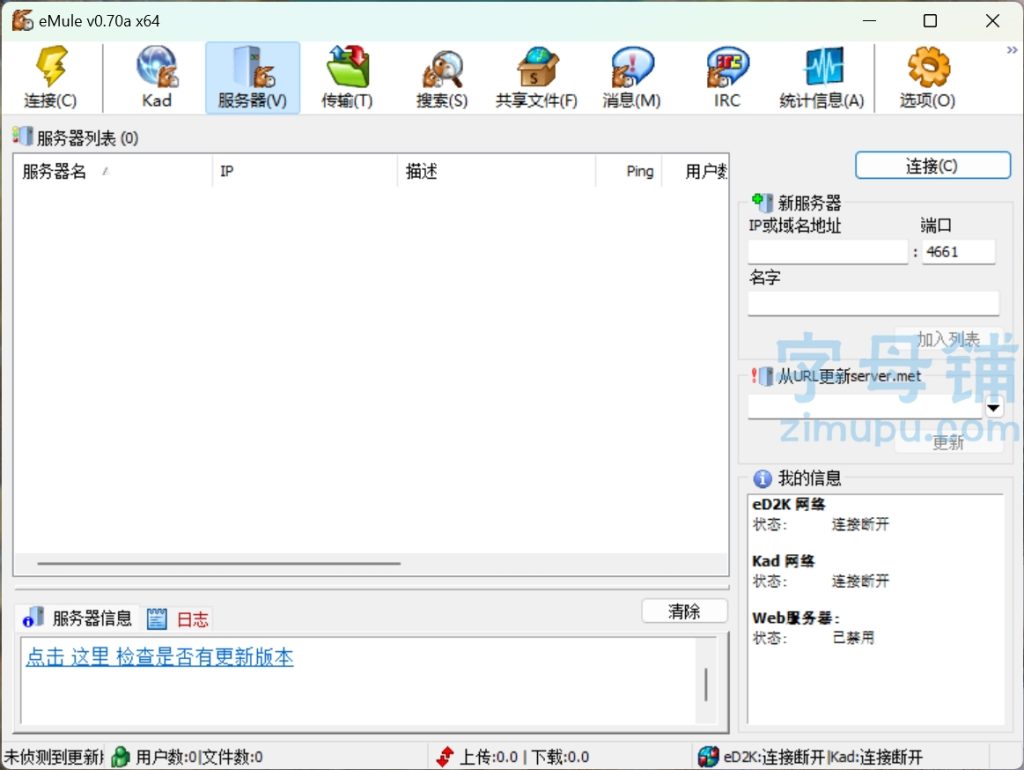Image resolution: width=1024 pixels, height=770 pixels.
Task: Sort by Users (用户数) column header
Action: coord(695,171)
